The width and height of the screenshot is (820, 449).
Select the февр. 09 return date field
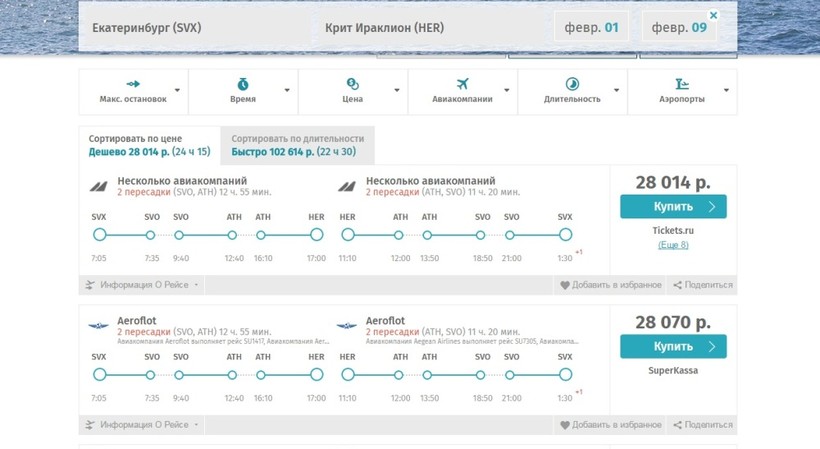point(679,28)
